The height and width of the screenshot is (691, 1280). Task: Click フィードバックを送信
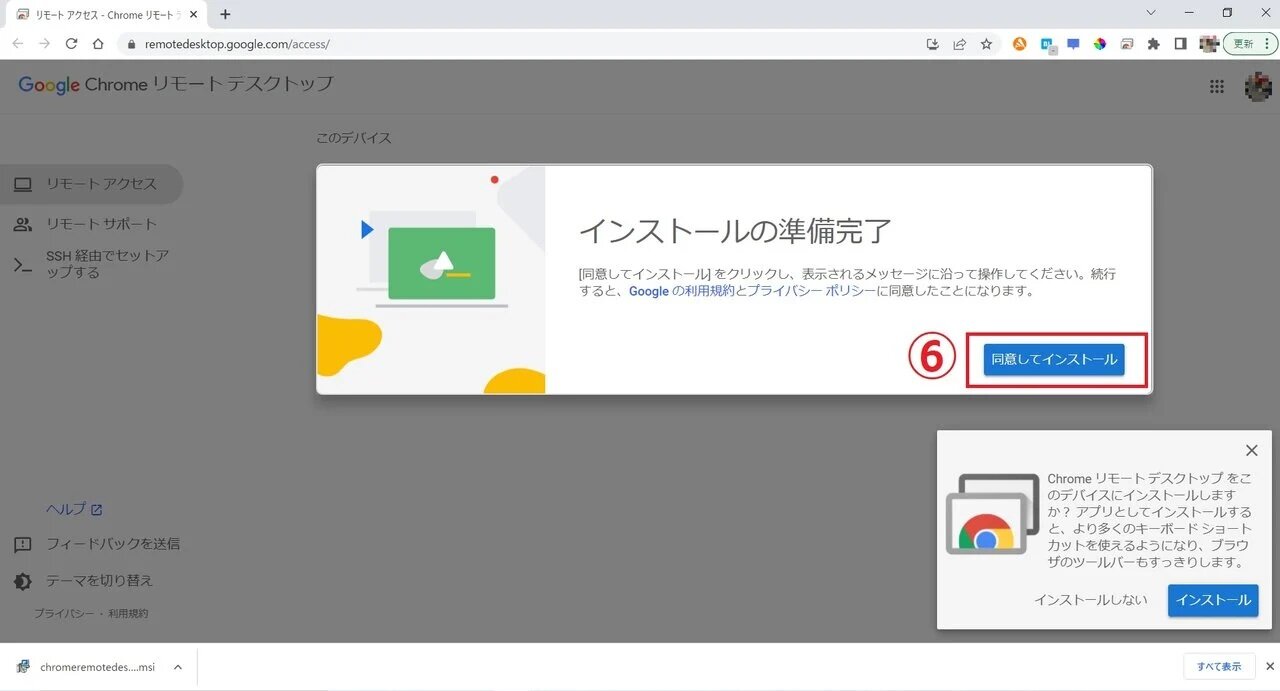(113, 544)
